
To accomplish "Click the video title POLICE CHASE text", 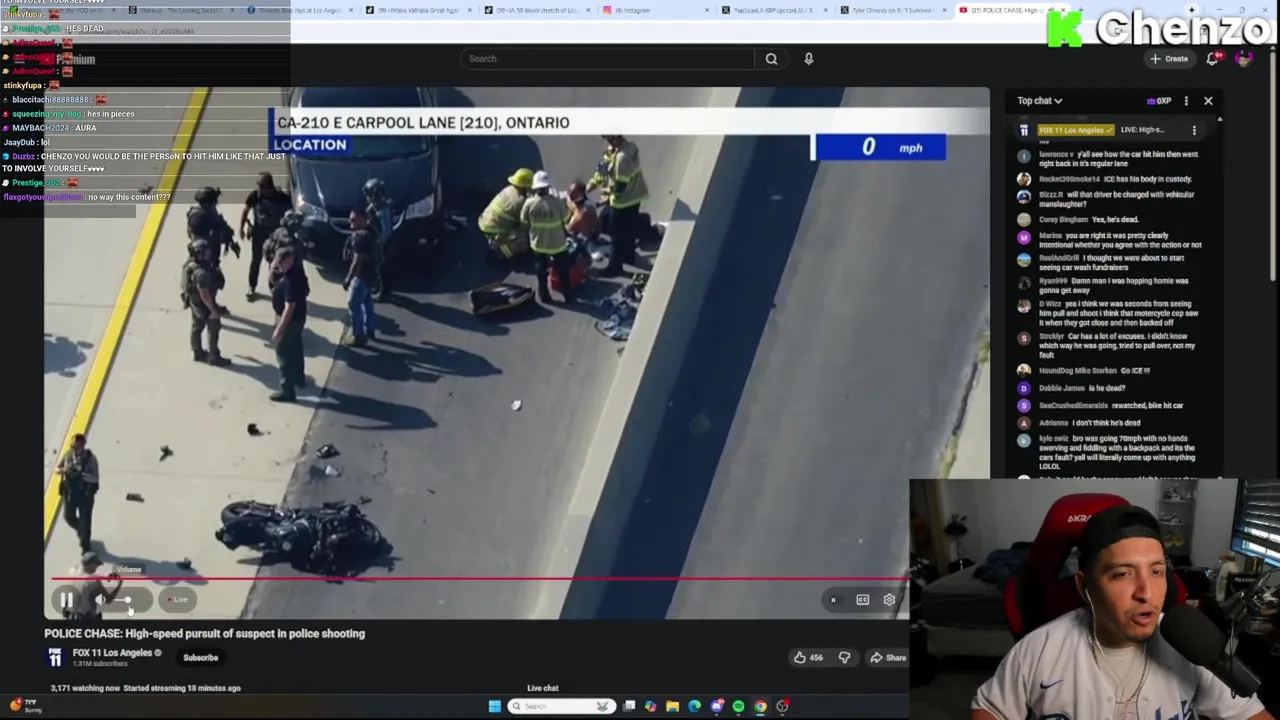I will point(204,633).
